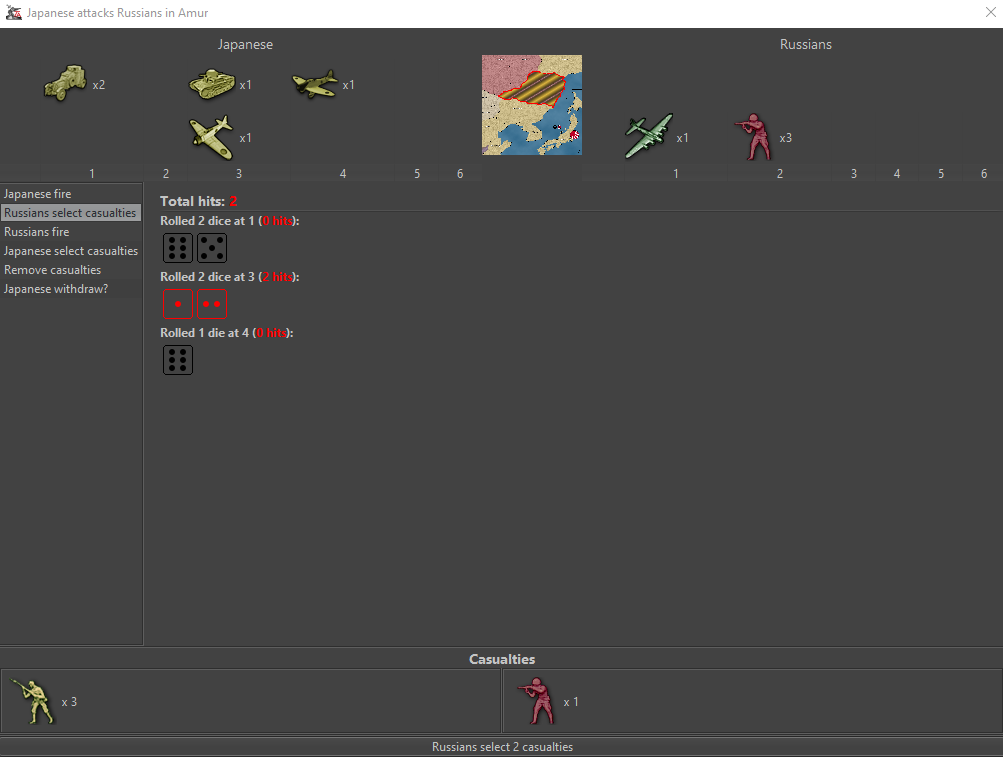Click the black die showing five
This screenshot has width=1003, height=757.
[212, 248]
